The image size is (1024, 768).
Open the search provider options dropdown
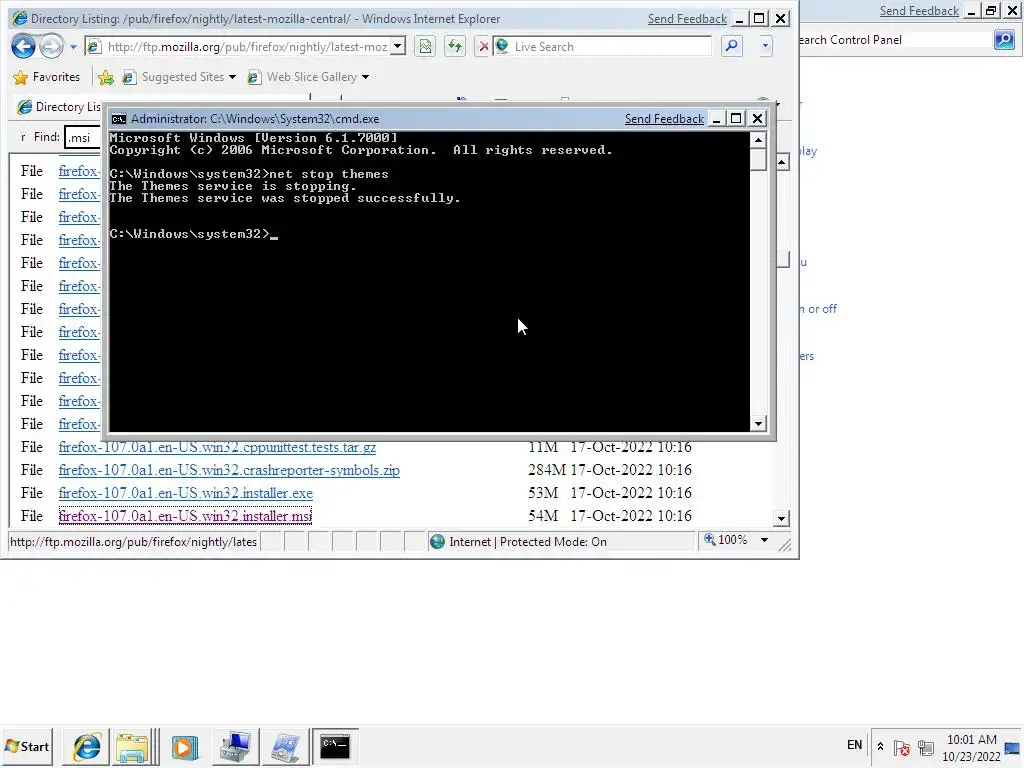click(x=765, y=46)
